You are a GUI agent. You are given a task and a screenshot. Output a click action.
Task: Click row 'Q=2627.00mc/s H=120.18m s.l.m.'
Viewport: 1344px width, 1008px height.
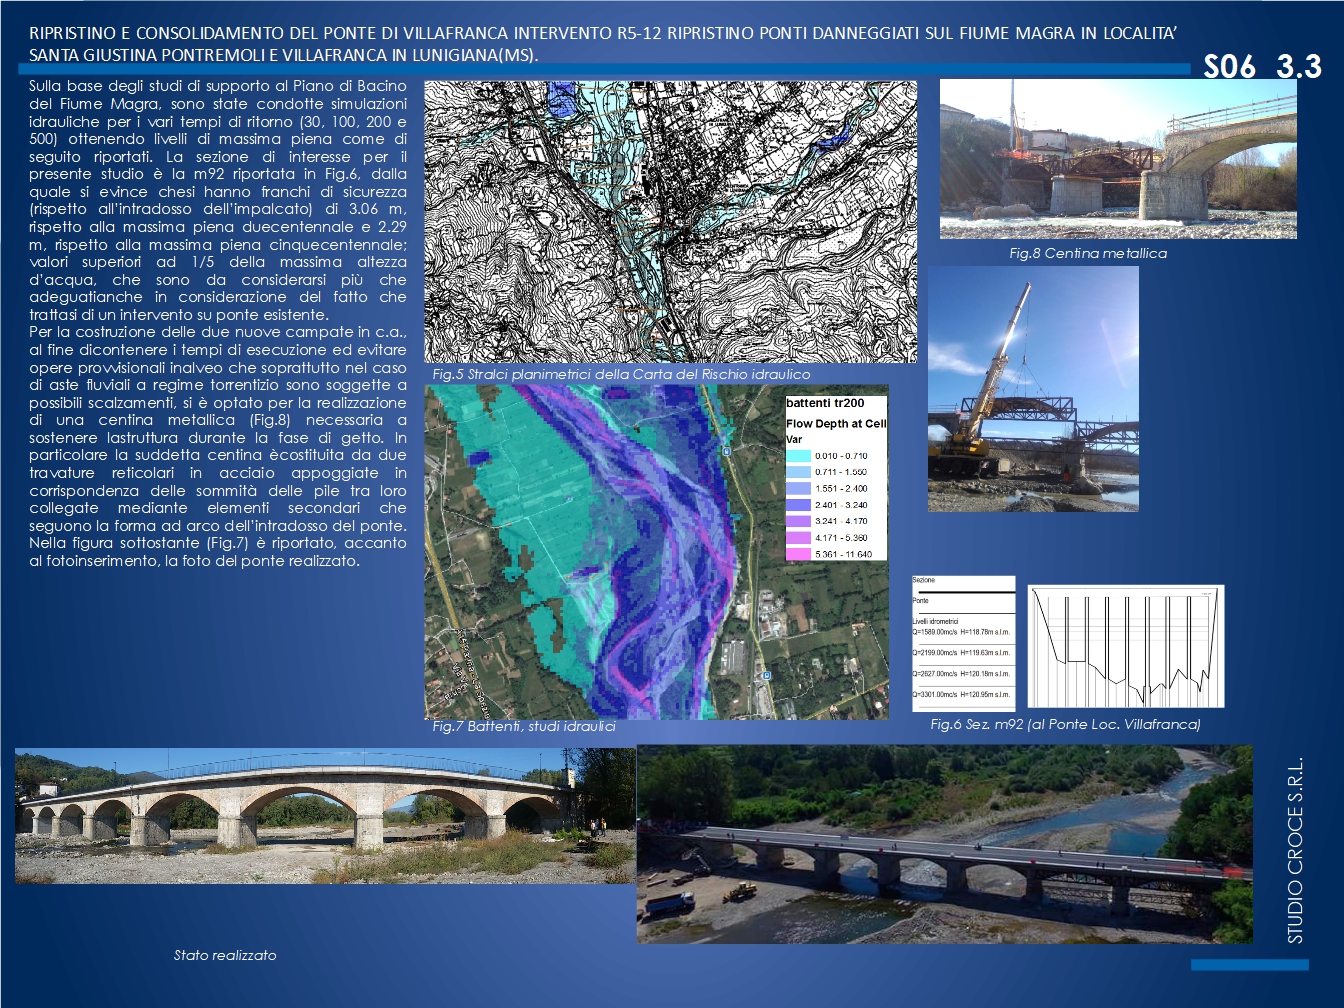tap(962, 674)
